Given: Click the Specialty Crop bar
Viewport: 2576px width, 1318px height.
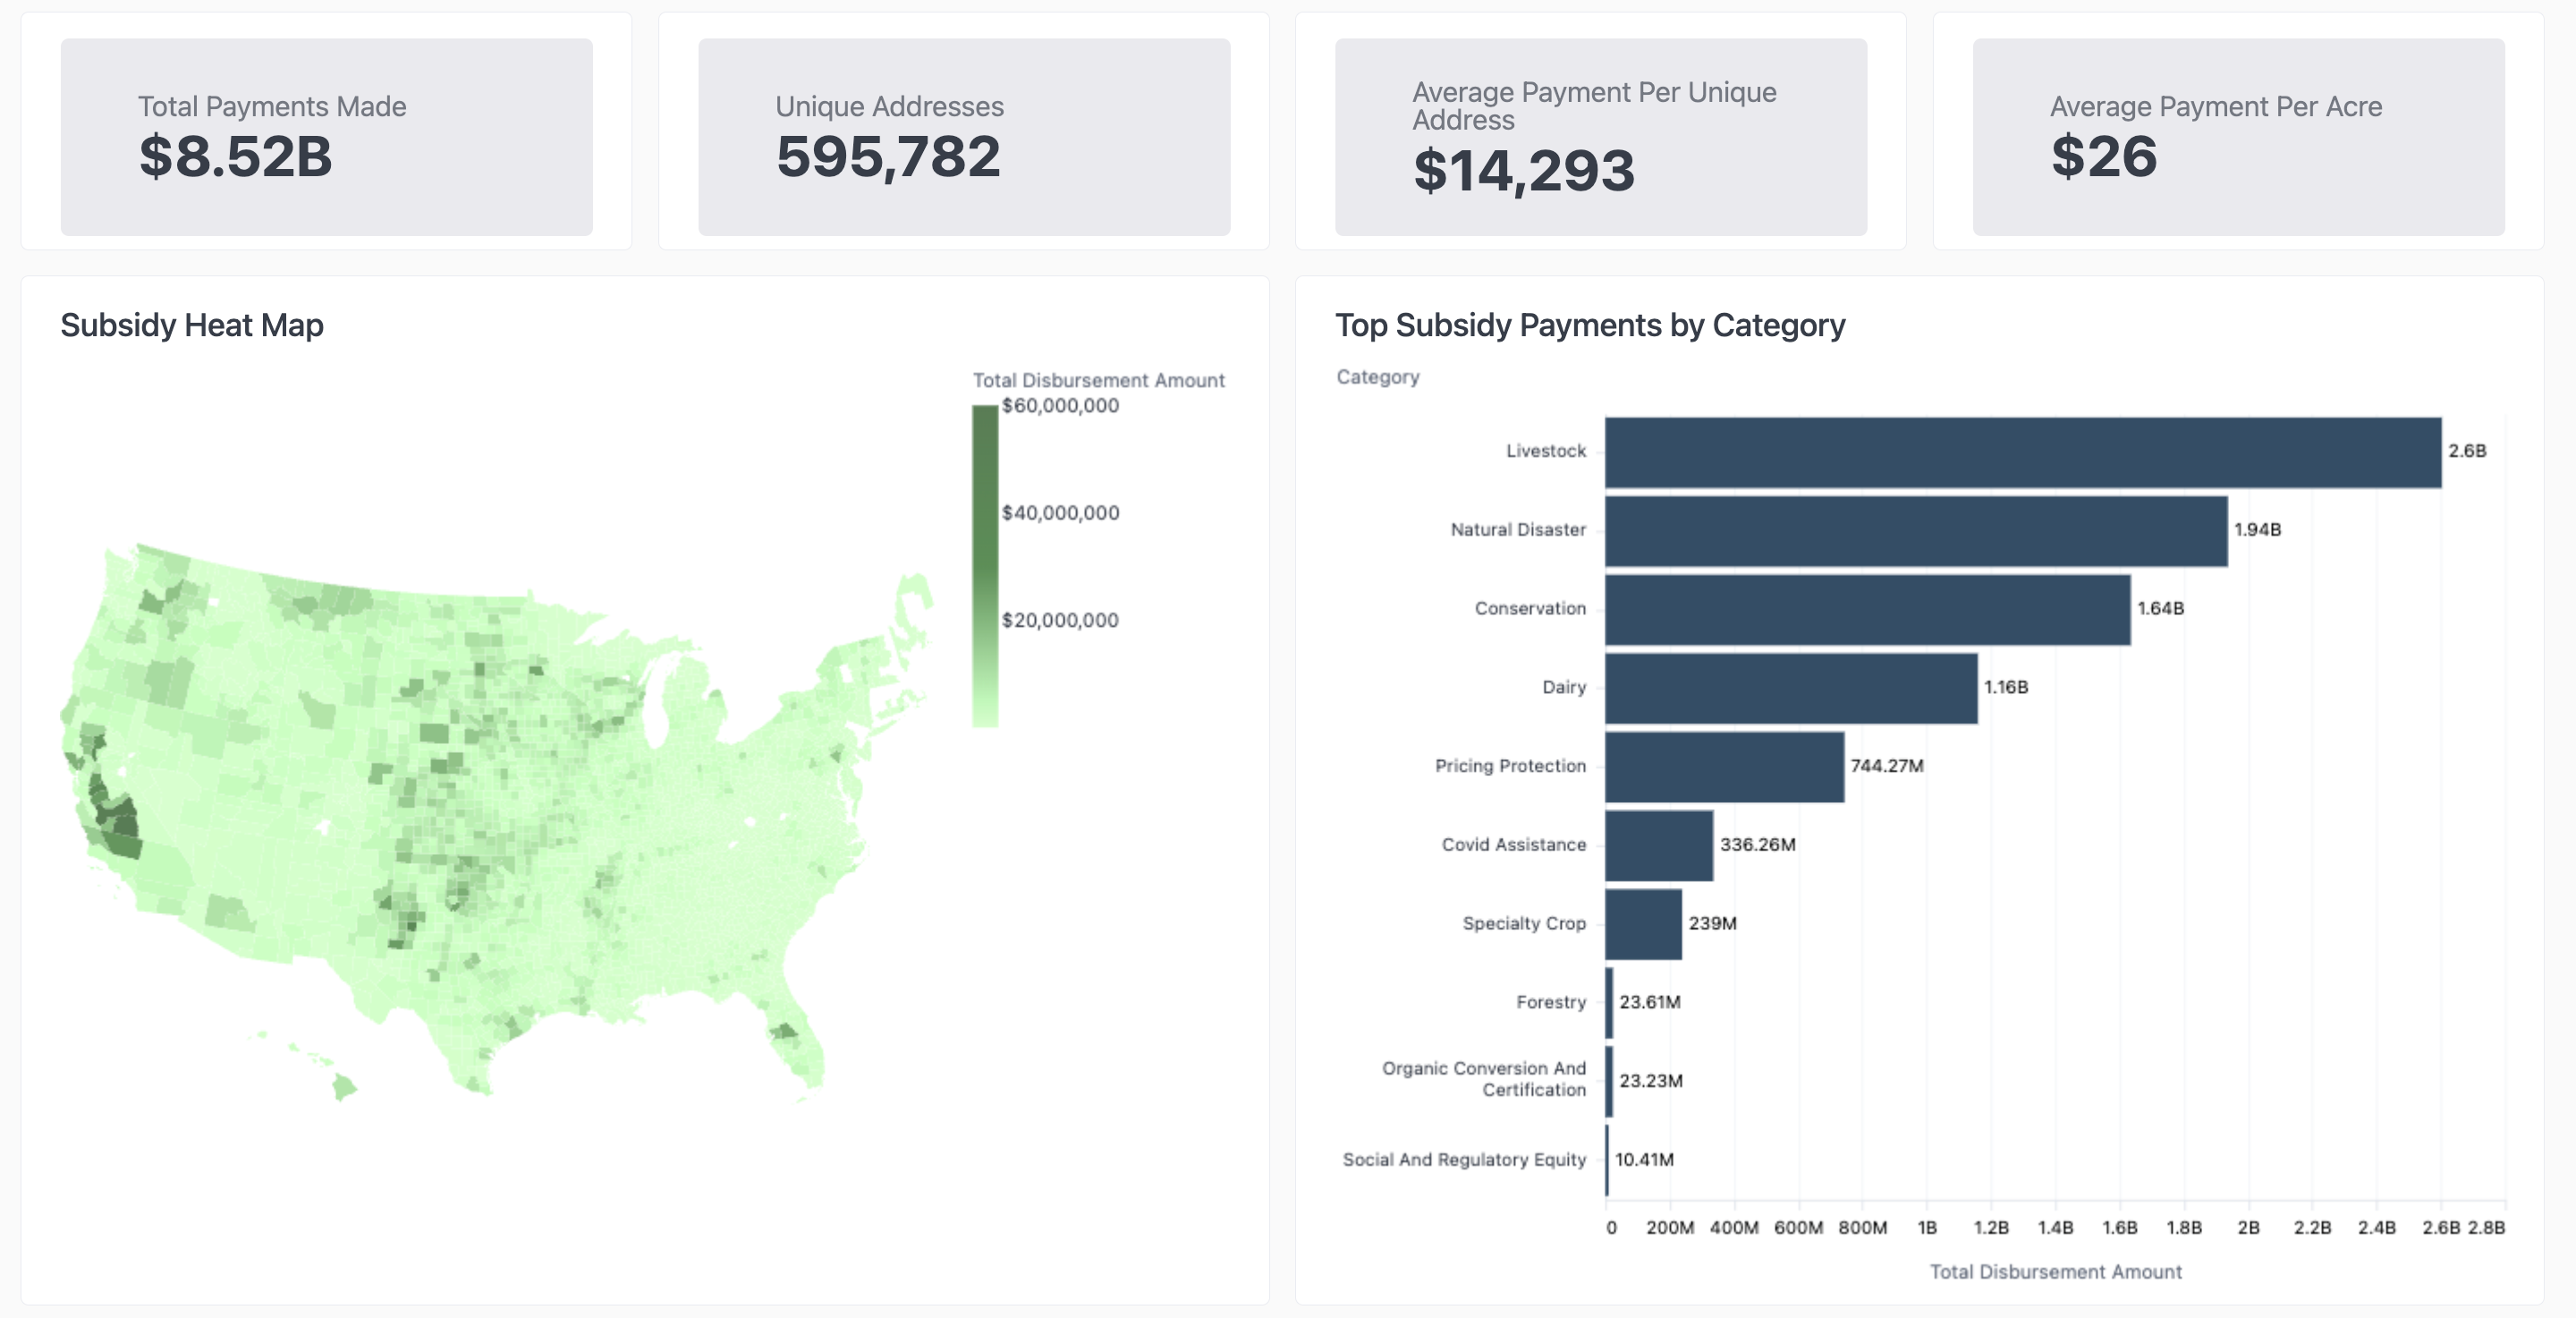Looking at the screenshot, I should pyautogui.click(x=1644, y=924).
